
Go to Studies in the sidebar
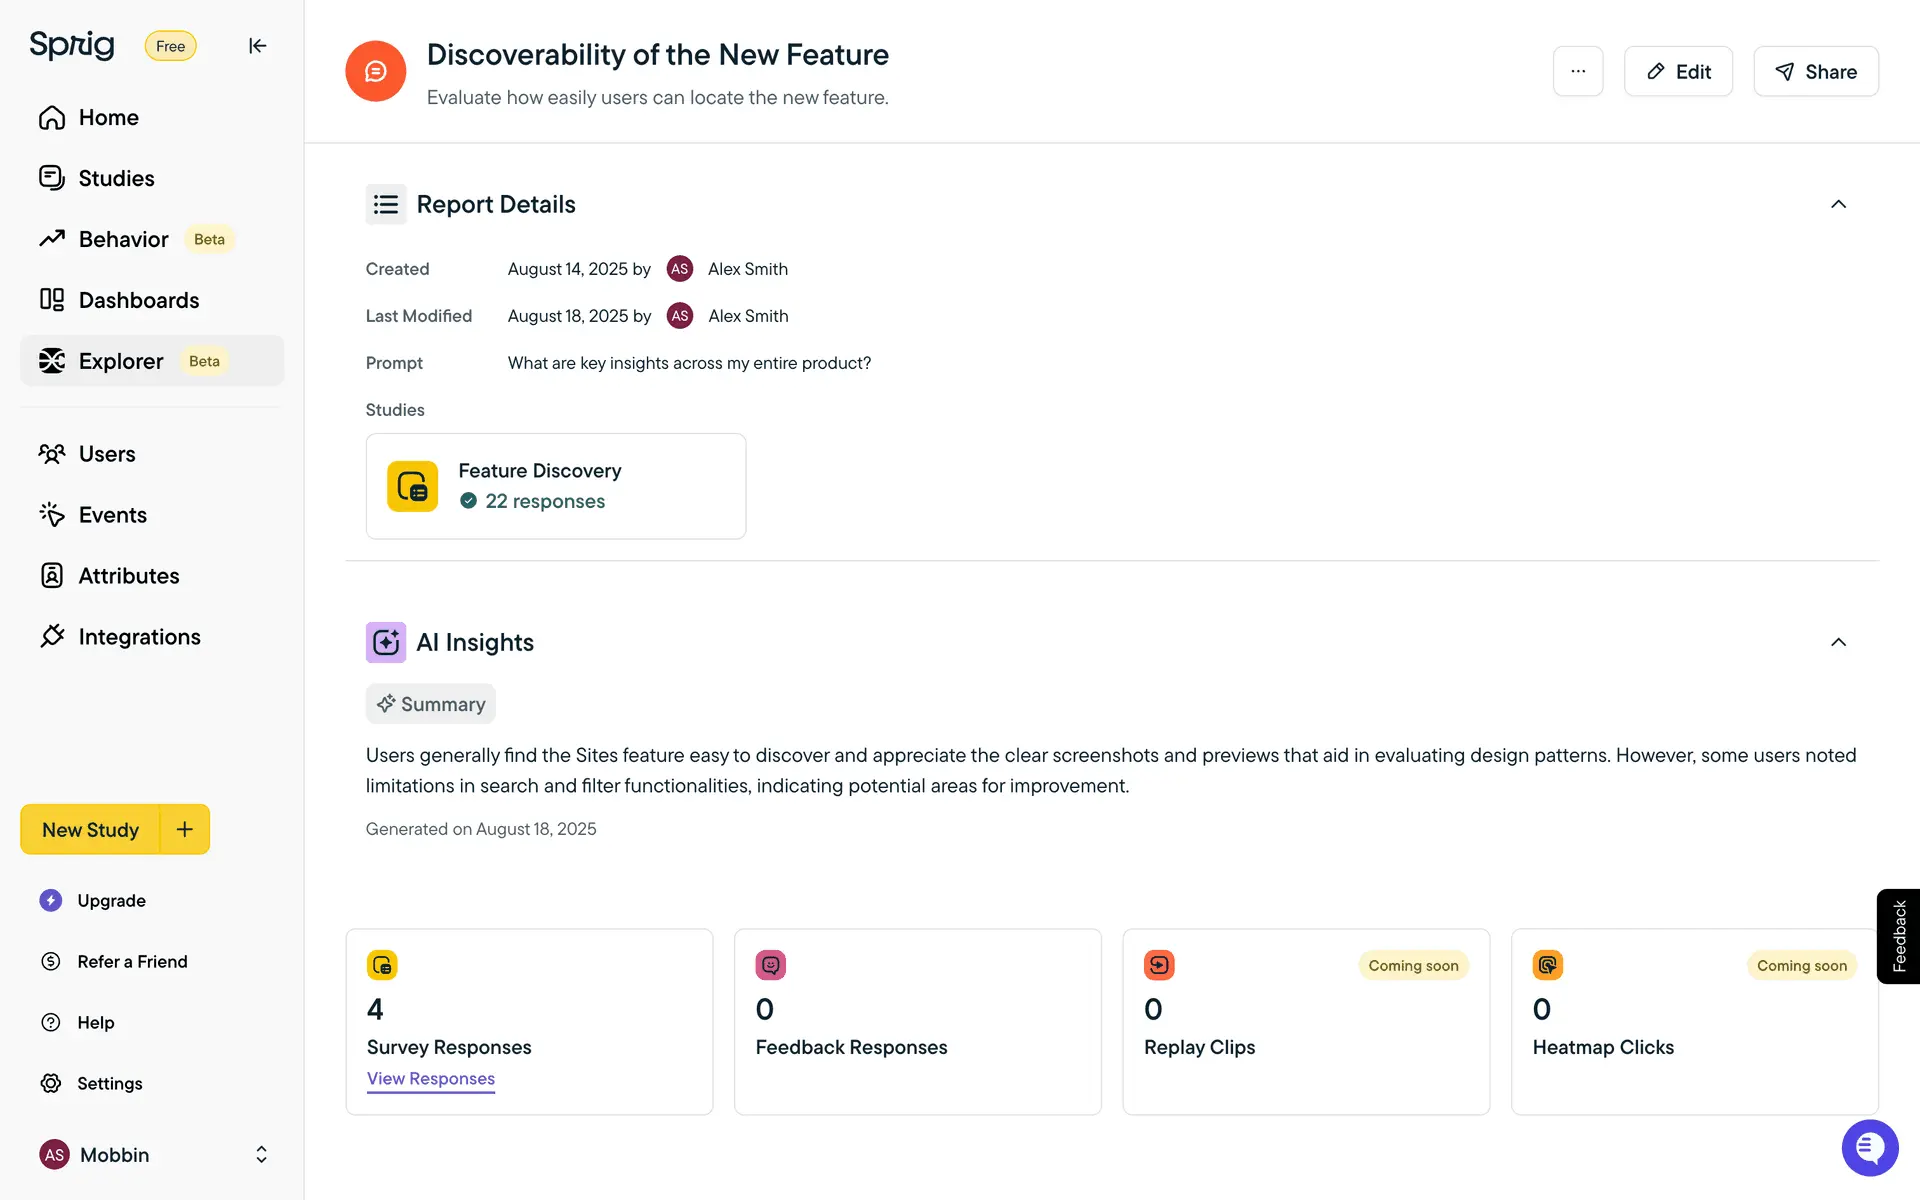(116, 178)
